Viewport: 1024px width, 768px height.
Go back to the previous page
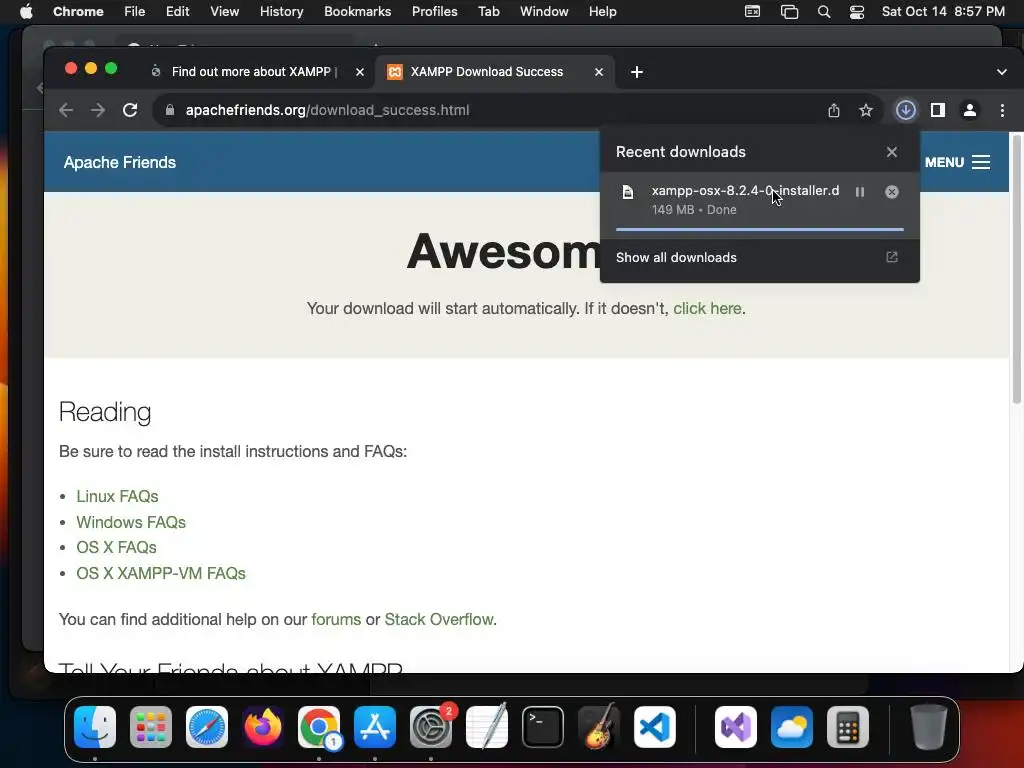pyautogui.click(x=66, y=110)
